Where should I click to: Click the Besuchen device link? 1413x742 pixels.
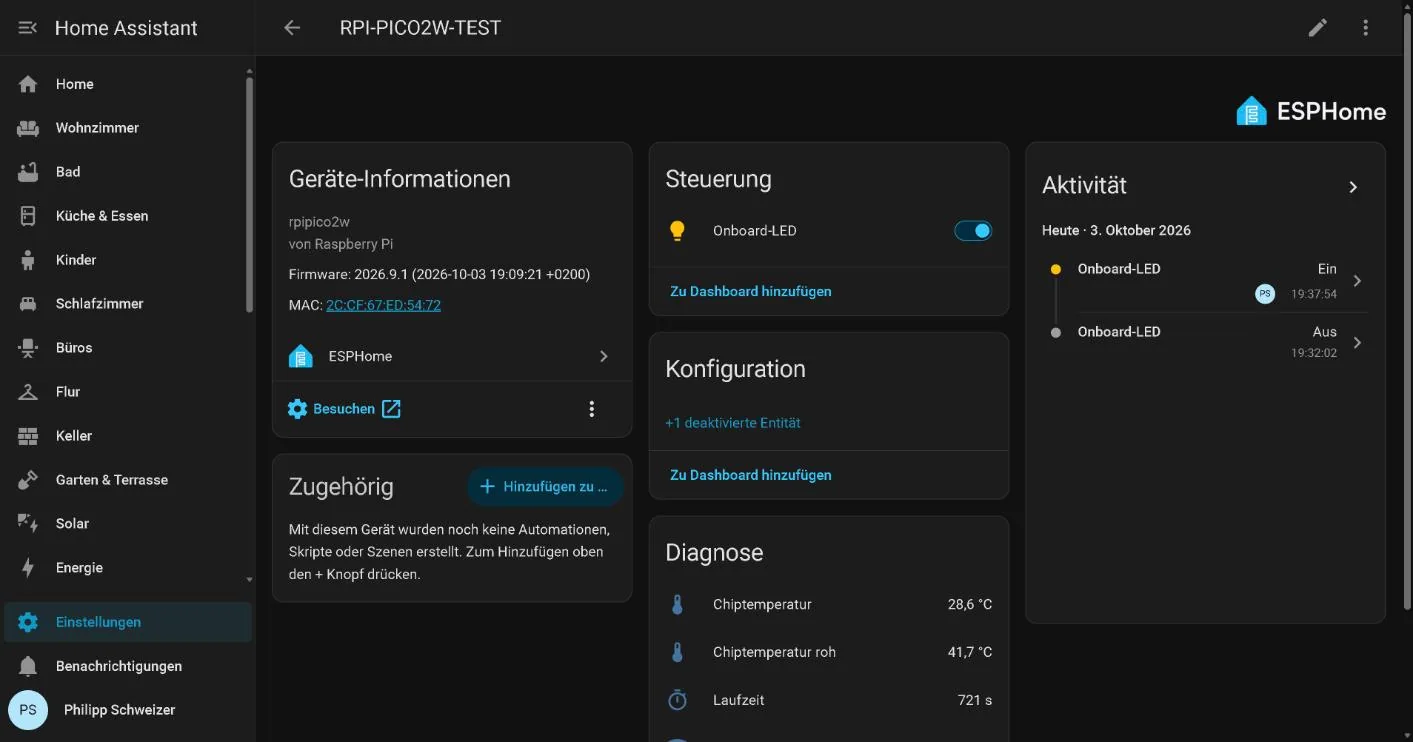coord(344,409)
